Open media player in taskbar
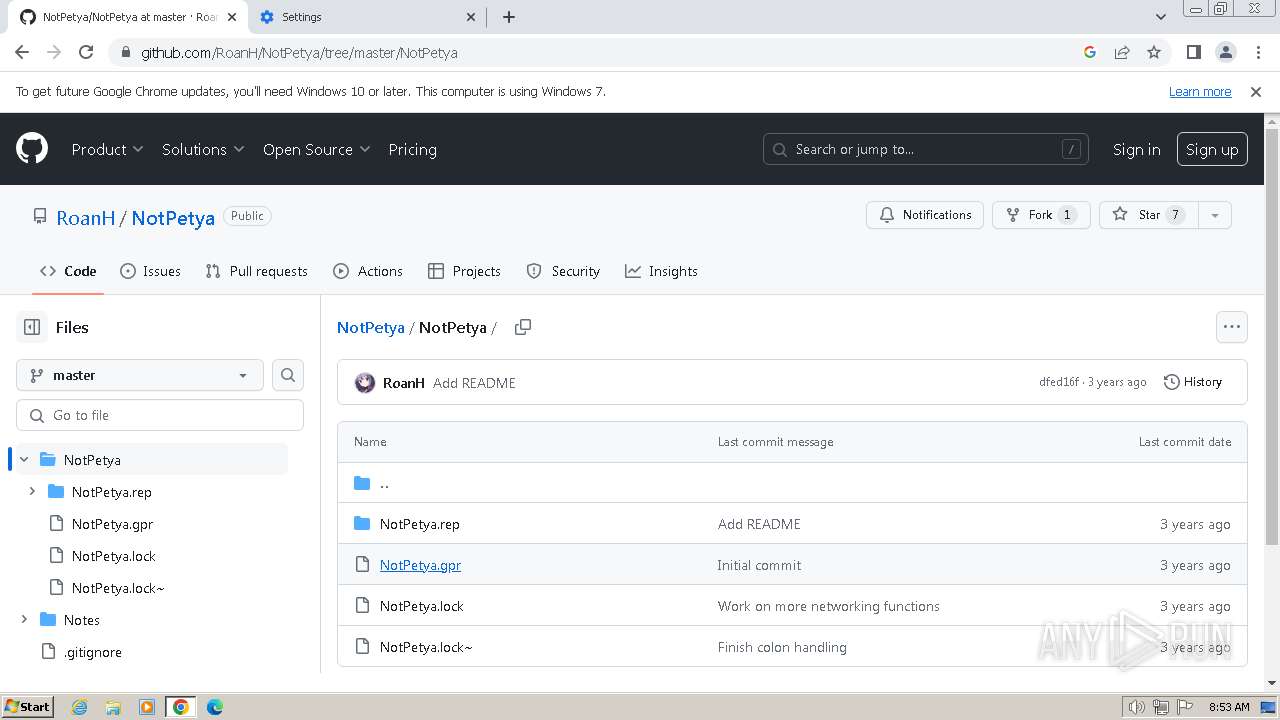The height and width of the screenshot is (720, 1280). (147, 707)
